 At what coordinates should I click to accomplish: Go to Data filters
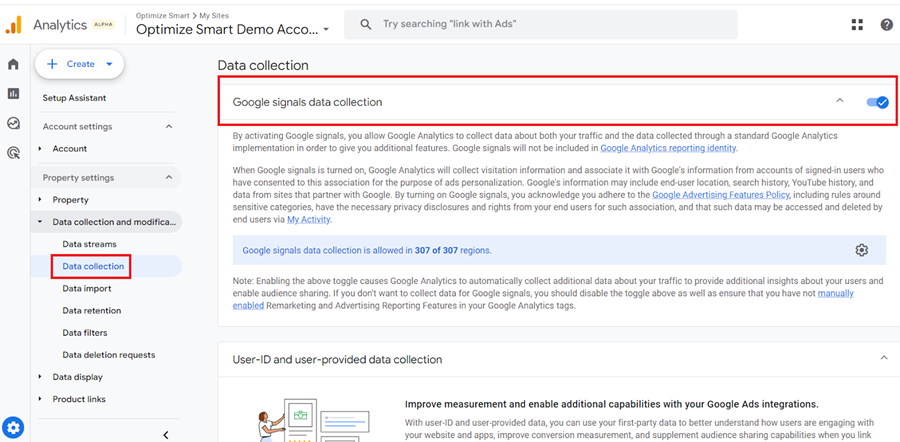(x=85, y=333)
